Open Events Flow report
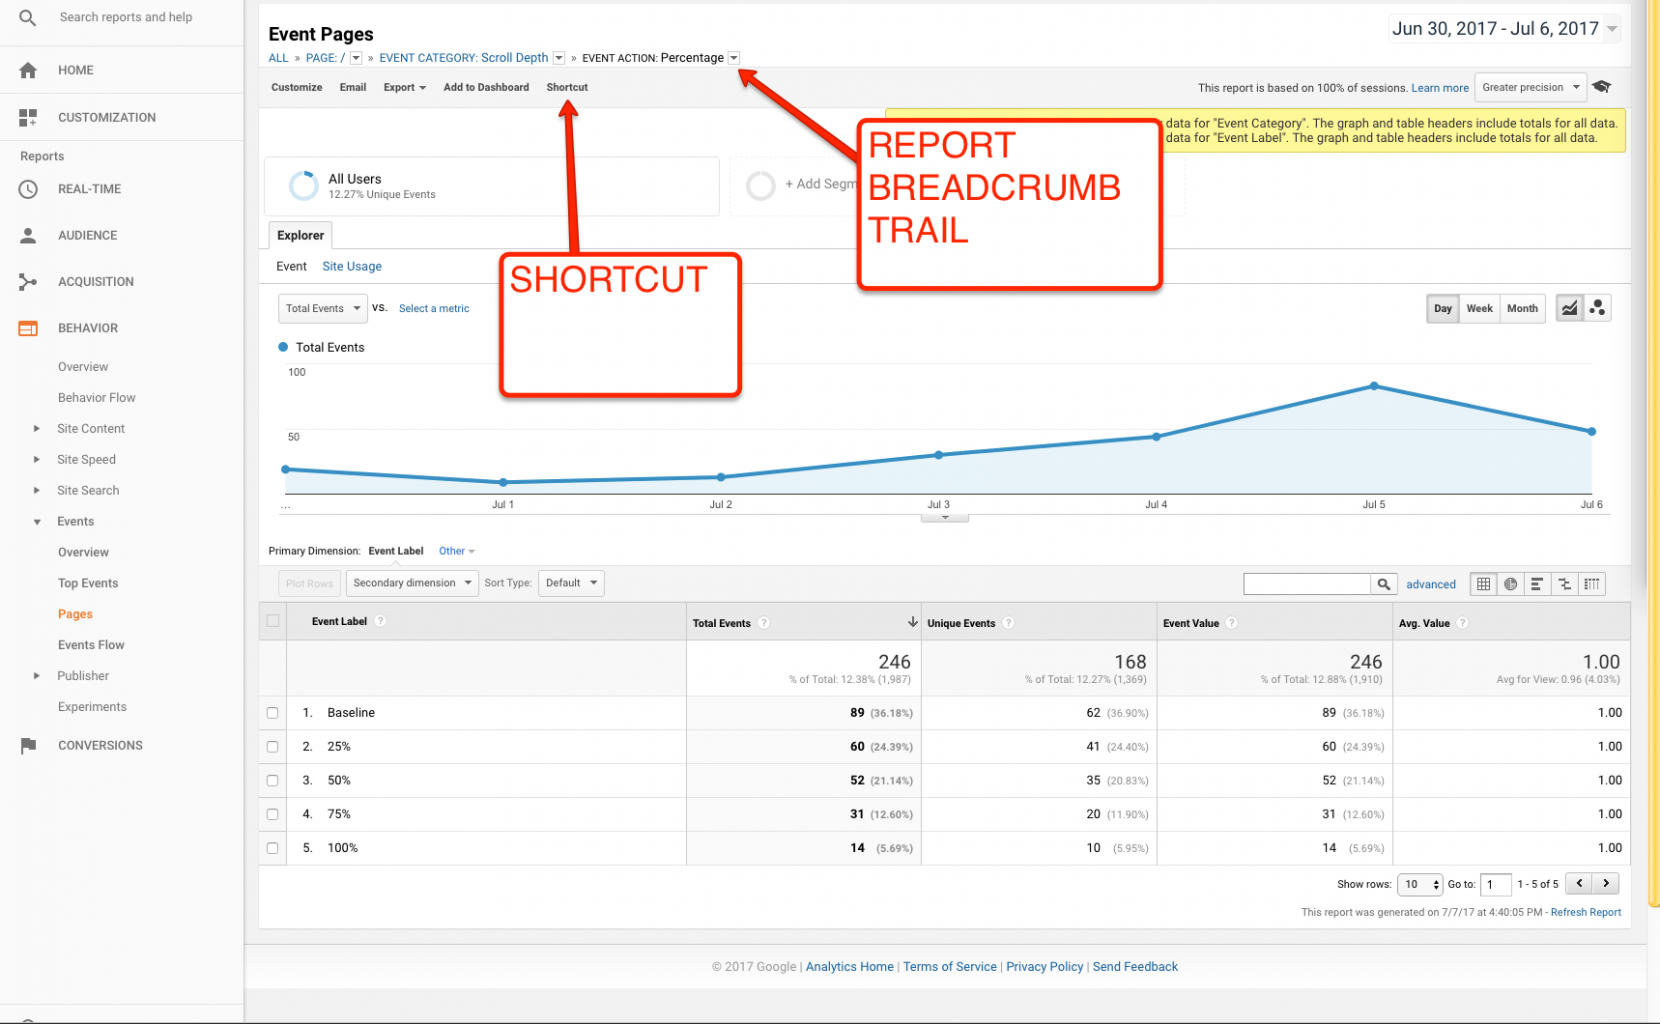The image size is (1660, 1024). [91, 645]
